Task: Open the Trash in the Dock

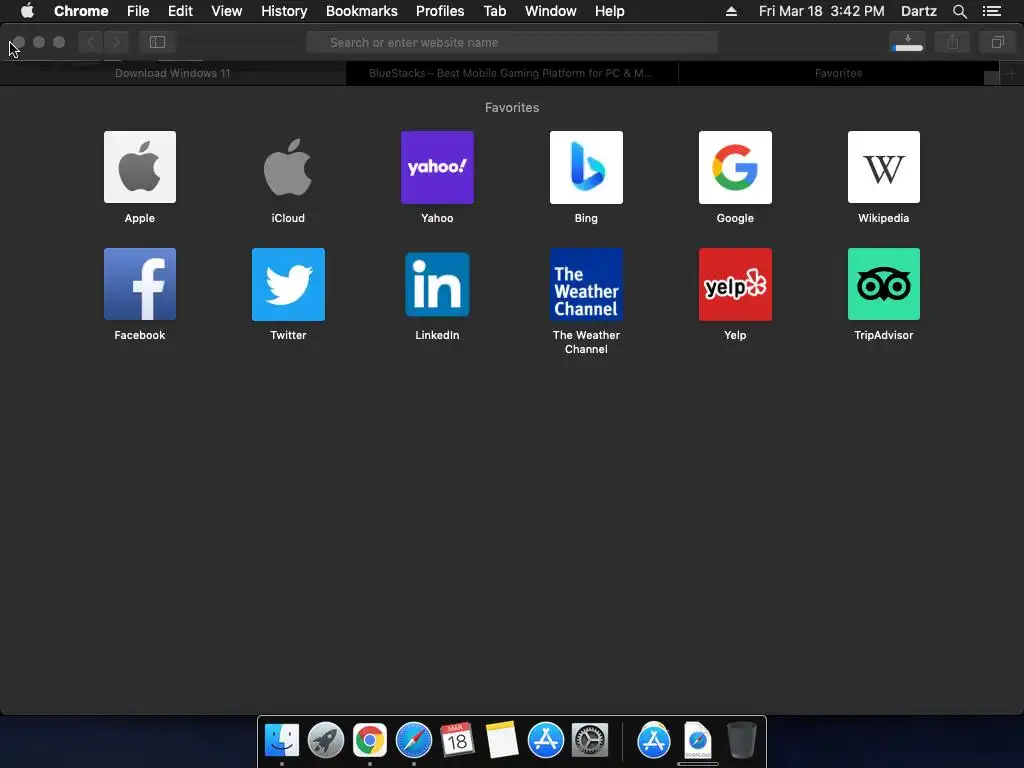Action: pos(742,740)
